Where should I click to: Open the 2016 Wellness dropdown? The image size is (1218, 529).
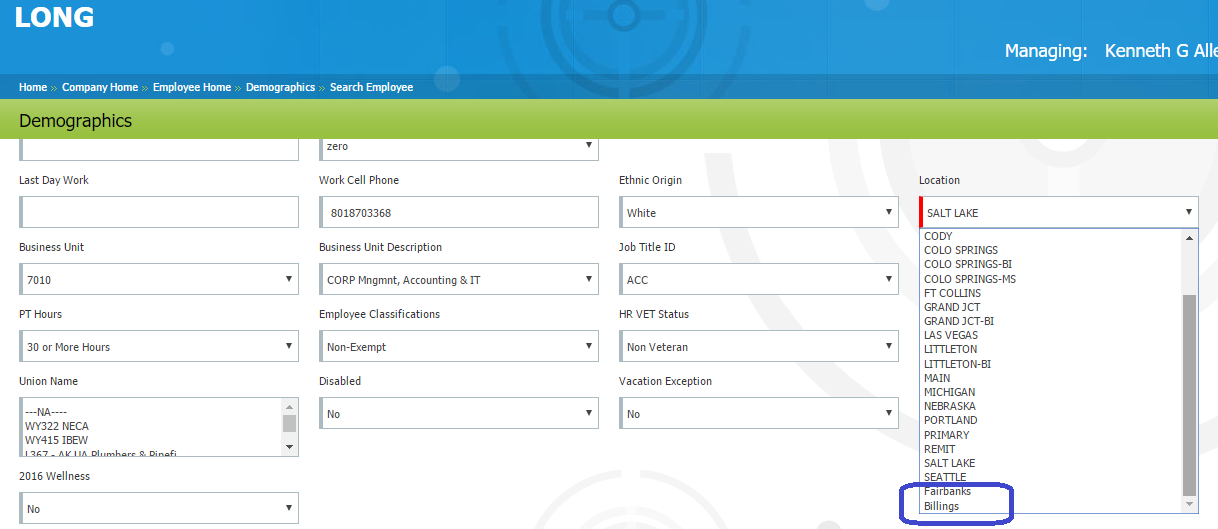pyautogui.click(x=159, y=509)
